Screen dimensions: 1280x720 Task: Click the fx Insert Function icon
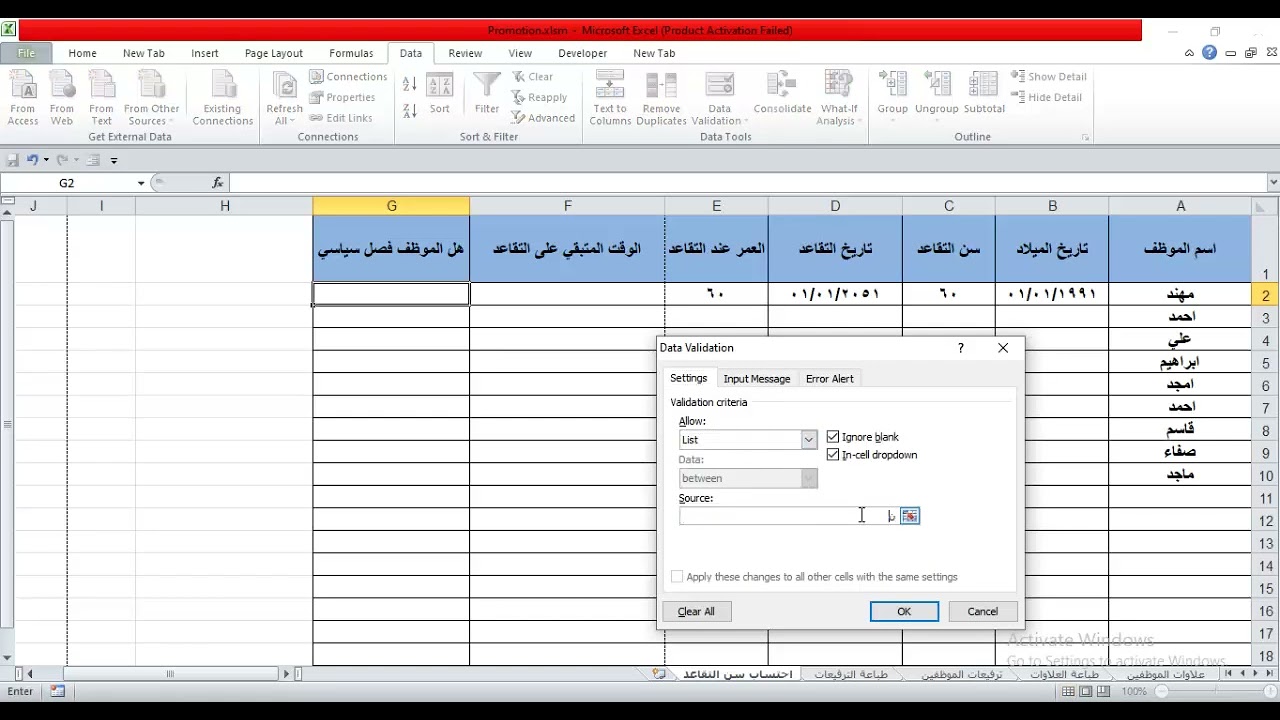point(218,183)
